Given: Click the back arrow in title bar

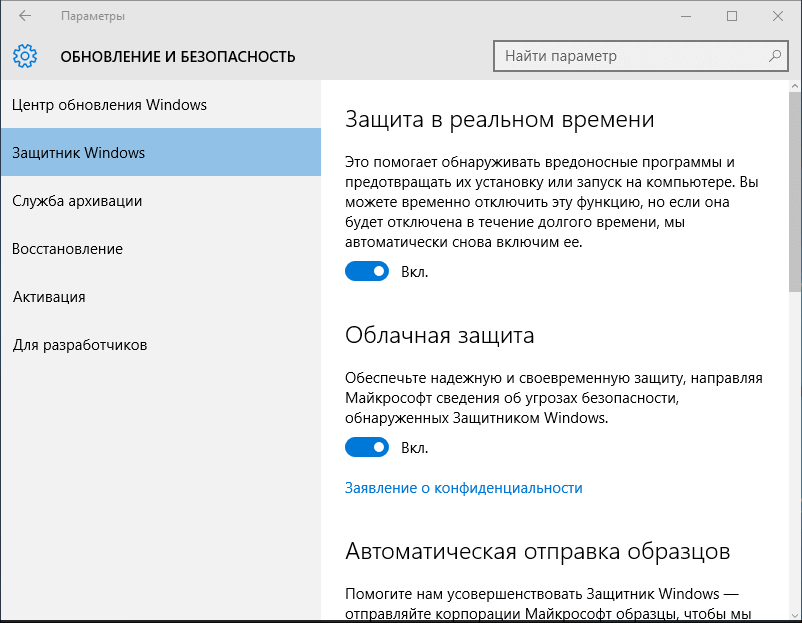Looking at the screenshot, I should tap(25, 16).
